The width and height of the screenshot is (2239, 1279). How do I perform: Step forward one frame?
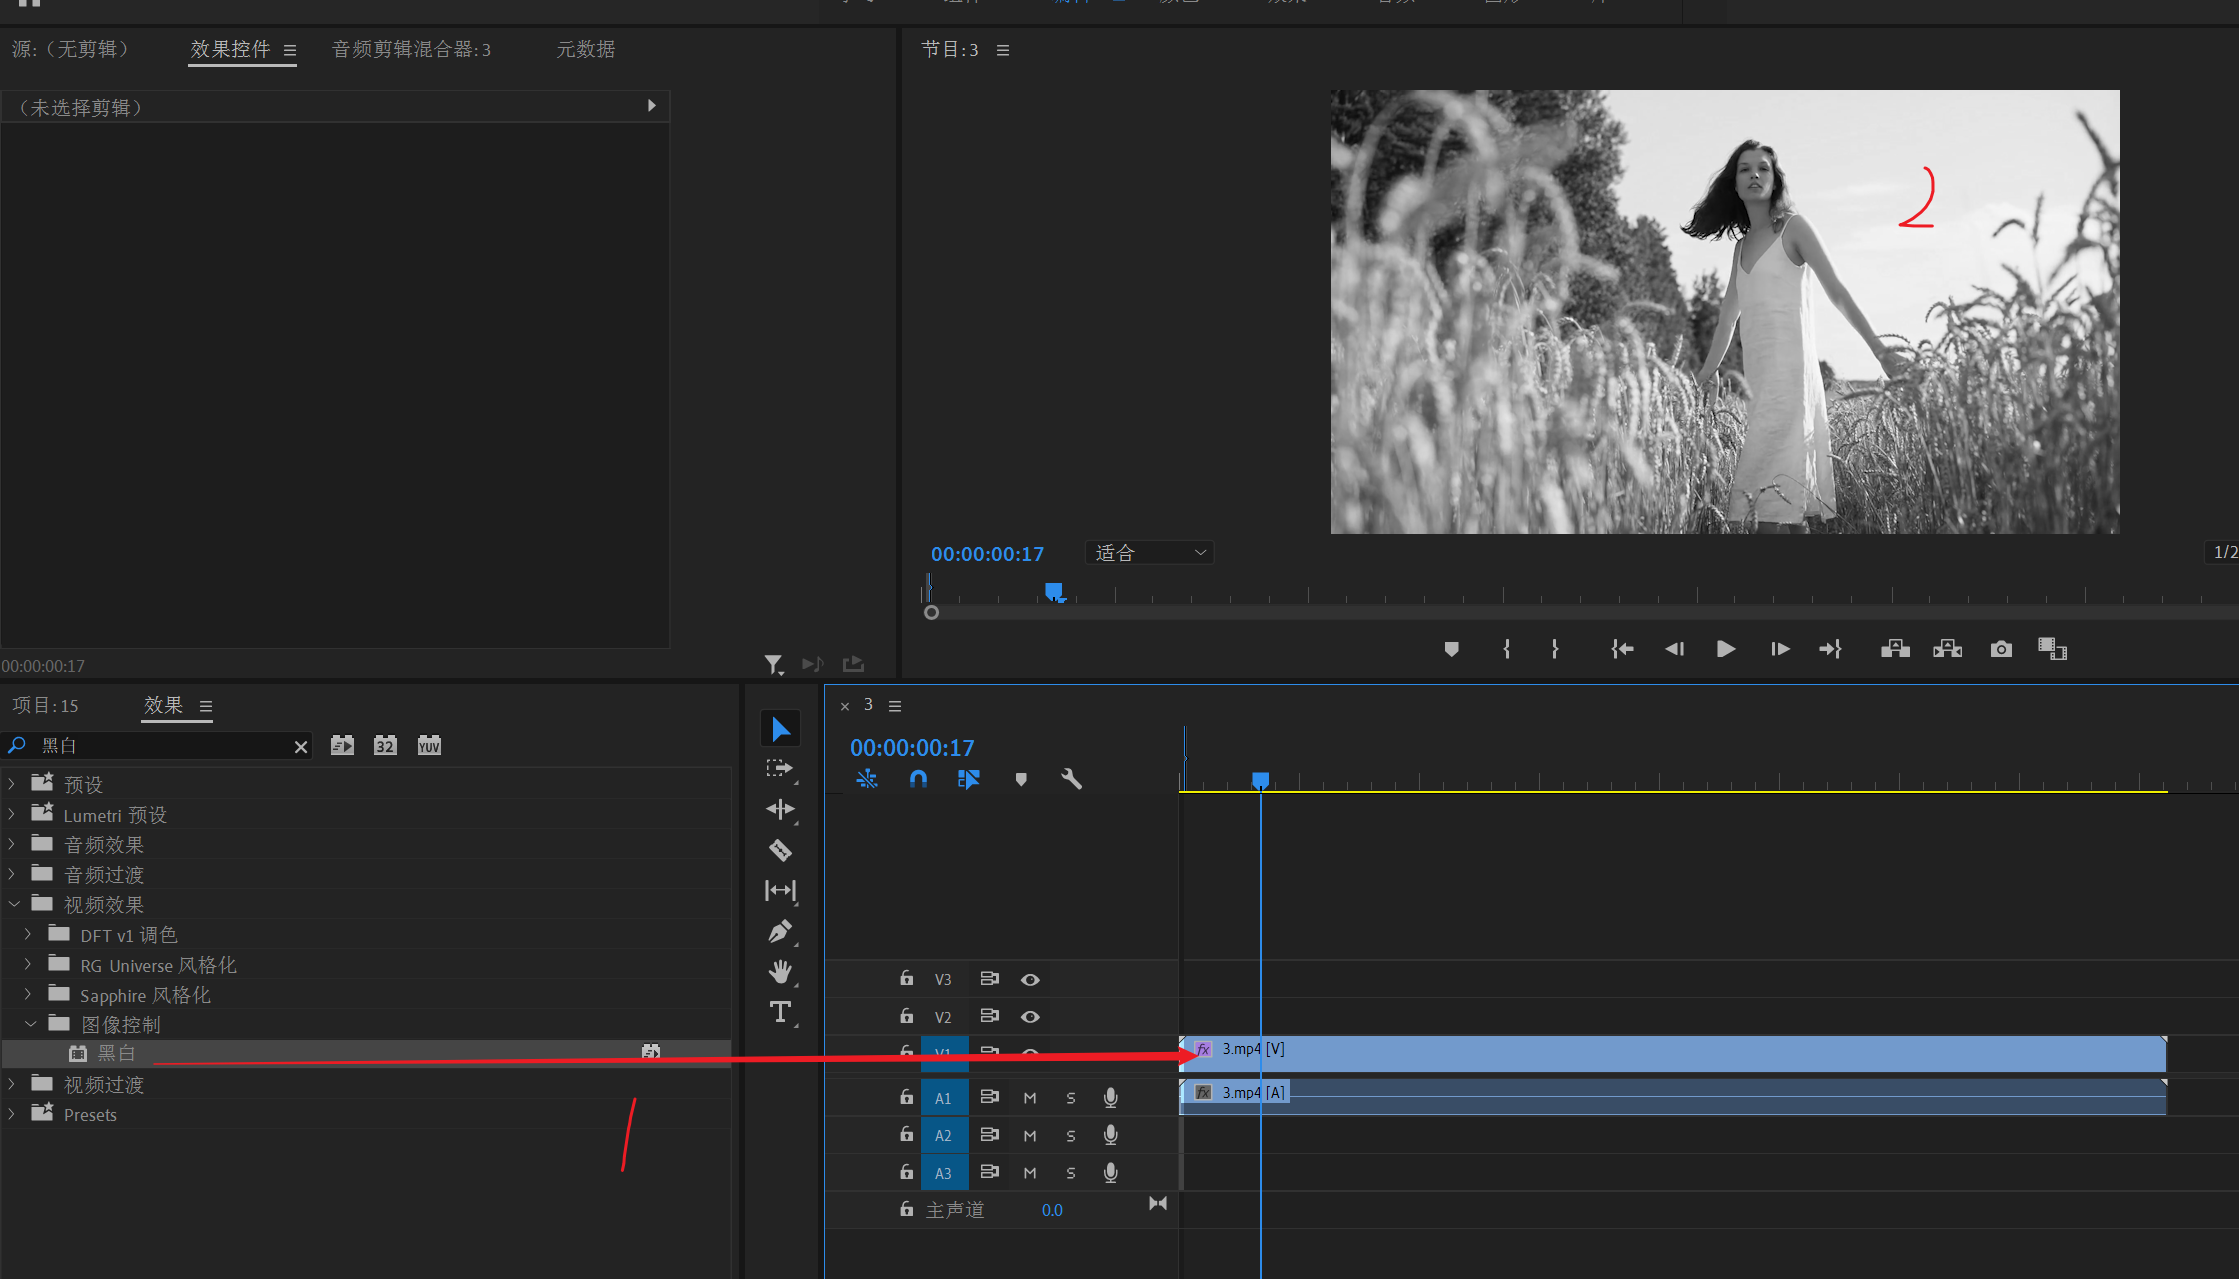1780,649
